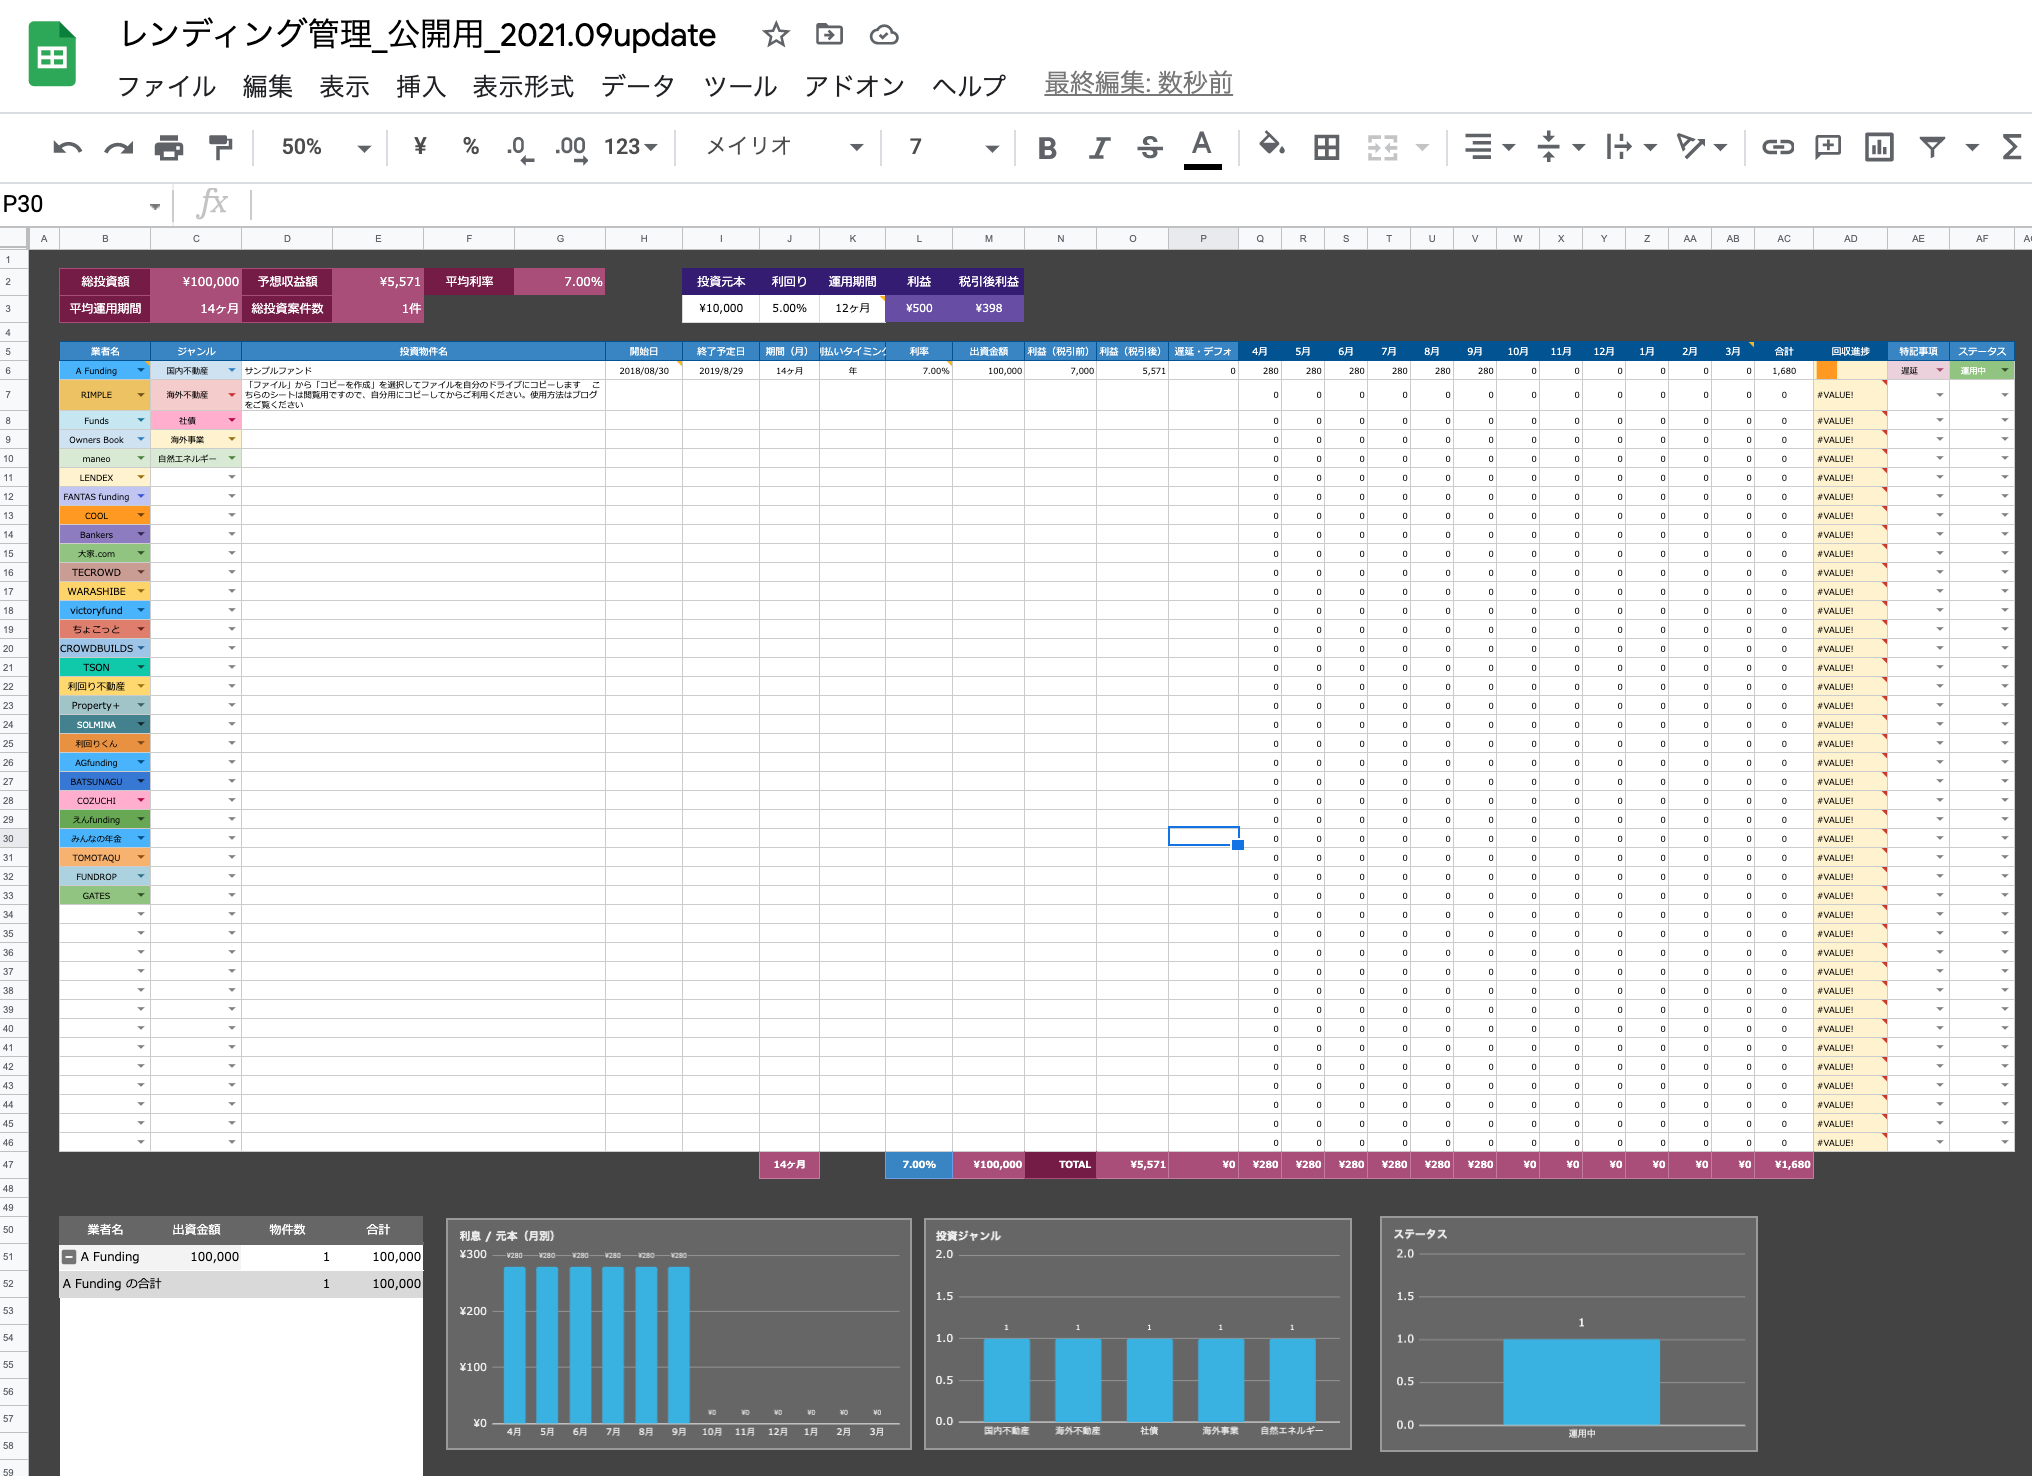The image size is (2032, 1476).
Task: Click the insert link icon
Action: click(1777, 148)
